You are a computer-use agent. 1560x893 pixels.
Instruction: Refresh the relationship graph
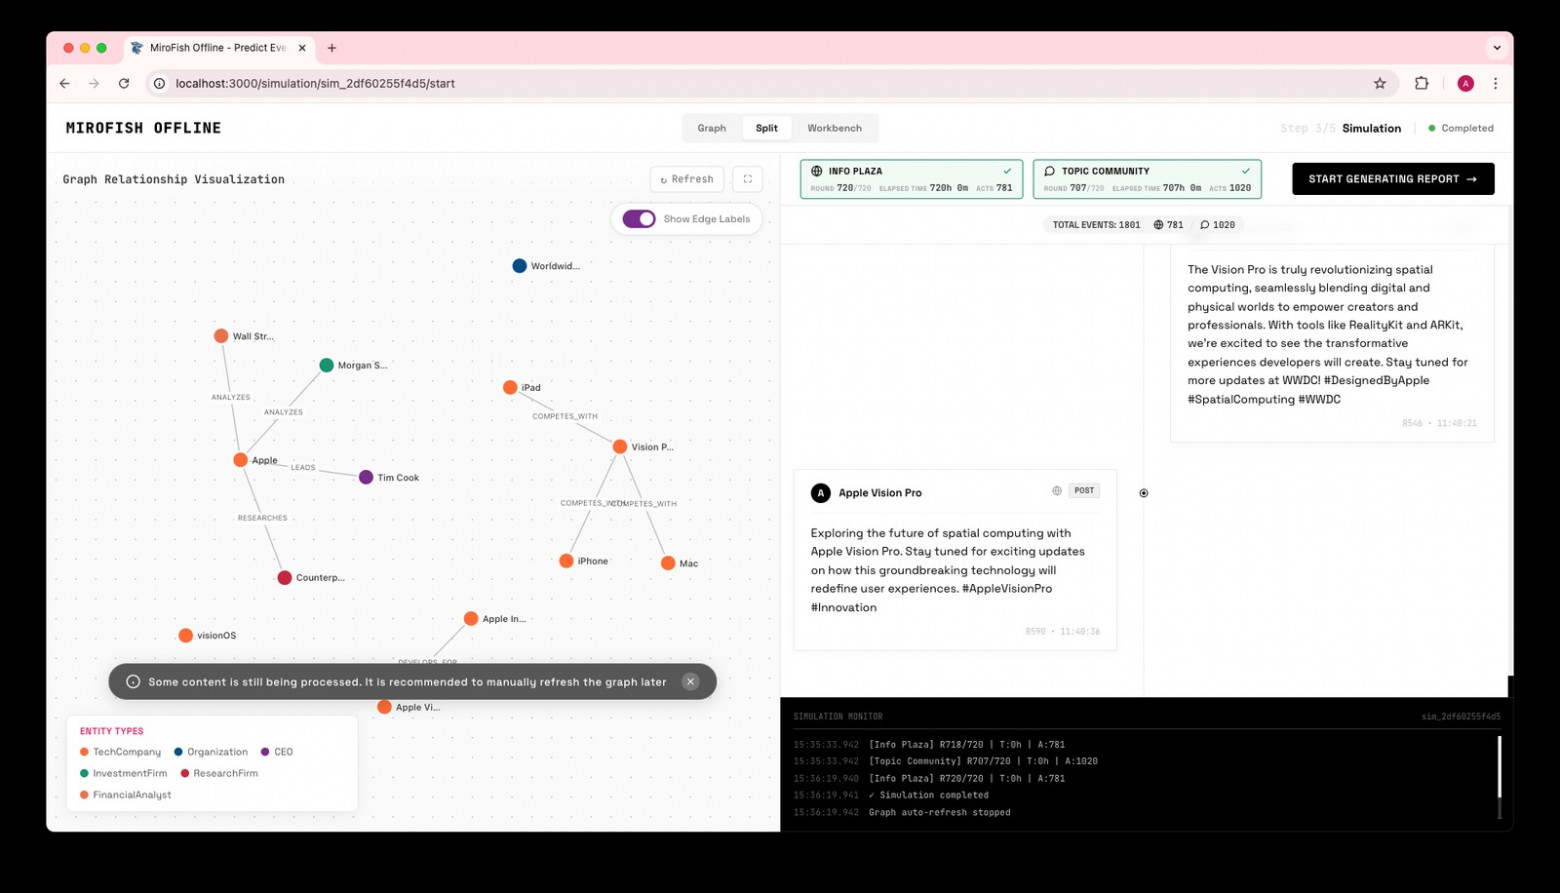pos(687,179)
